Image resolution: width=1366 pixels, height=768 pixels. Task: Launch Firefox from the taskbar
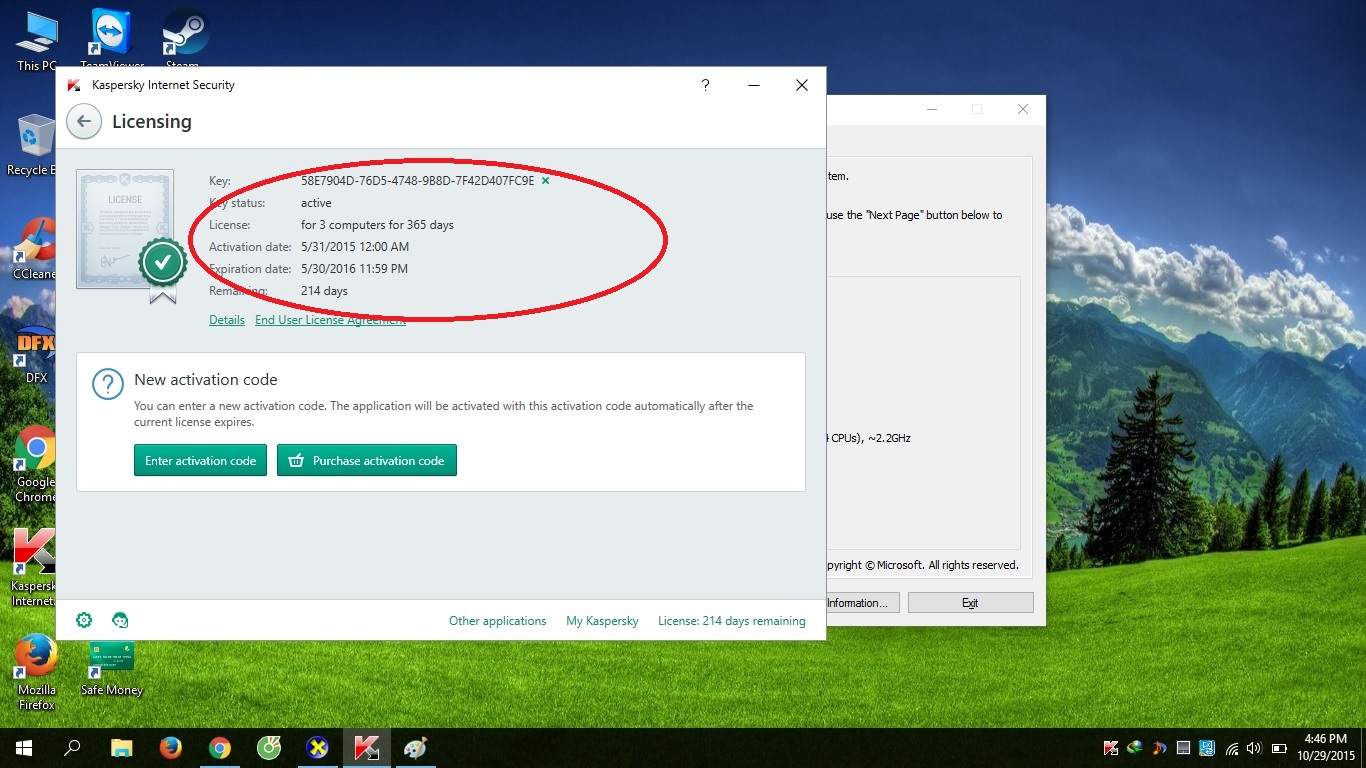tap(170, 748)
